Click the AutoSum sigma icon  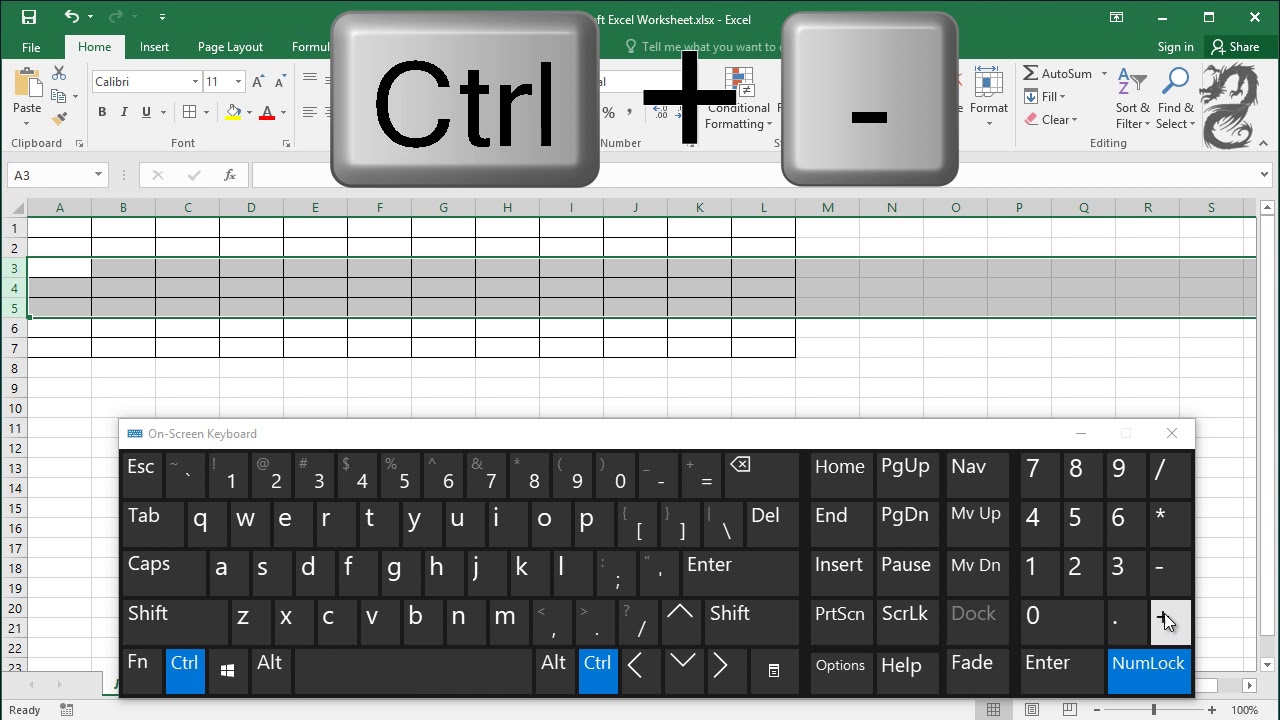[1030, 73]
